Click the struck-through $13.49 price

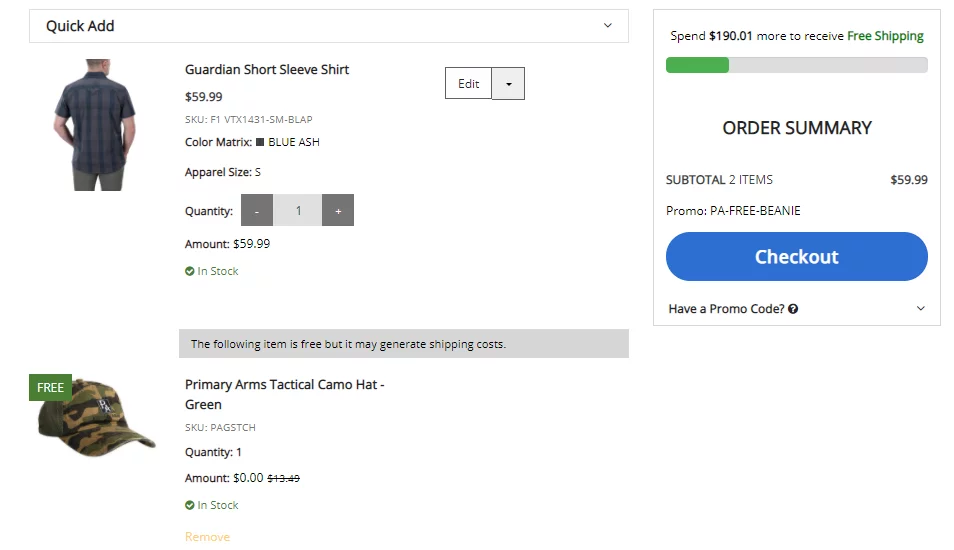point(284,479)
